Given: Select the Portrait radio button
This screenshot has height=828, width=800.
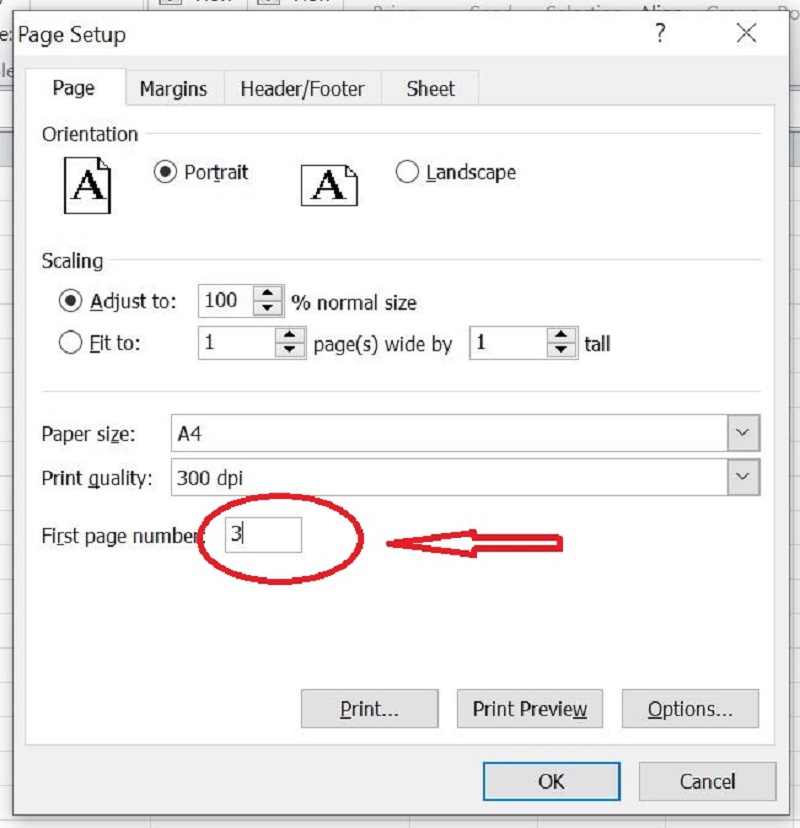Looking at the screenshot, I should coord(165,172).
